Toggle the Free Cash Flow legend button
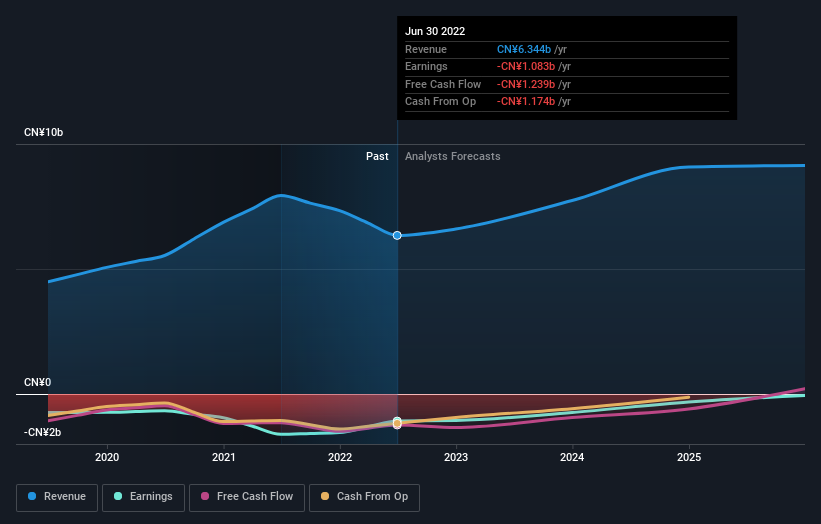821x524 pixels. pos(247,497)
